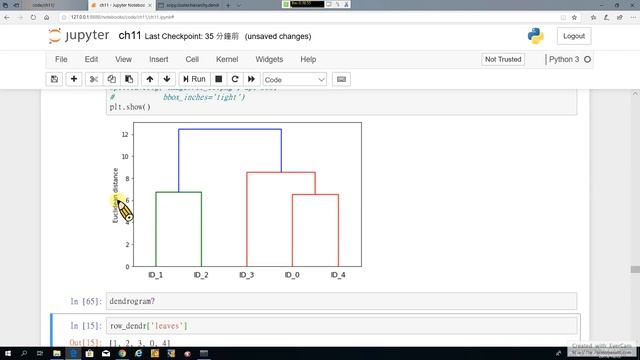Click the browser home icon
Viewport: 640px width, 360px height.
coord(47,18)
